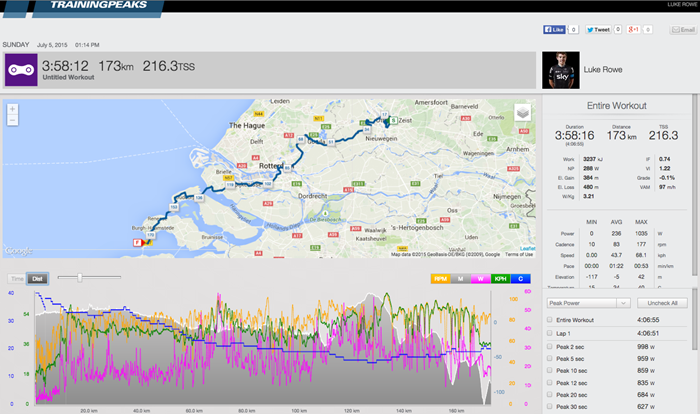The height and width of the screenshot is (414, 700).
Task: Click the Entire Workout heading
Action: [x=617, y=106]
